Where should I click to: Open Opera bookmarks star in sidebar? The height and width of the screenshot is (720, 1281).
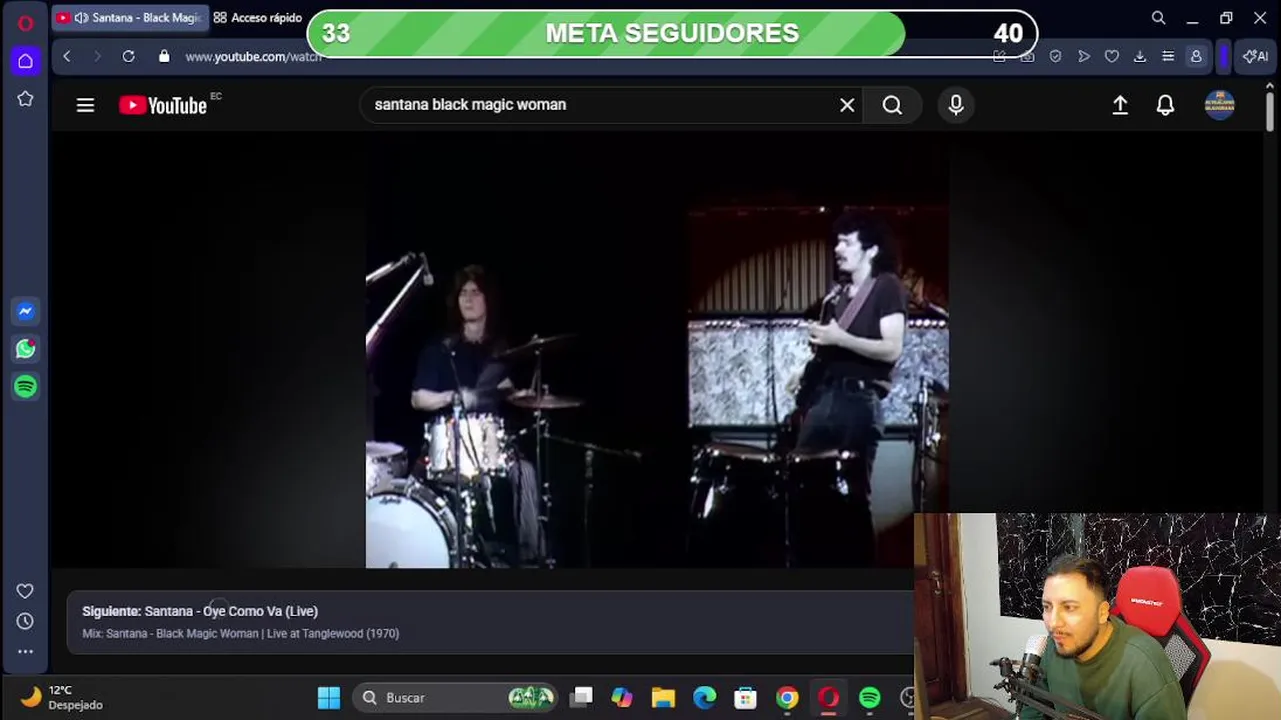pyautogui.click(x=25, y=99)
